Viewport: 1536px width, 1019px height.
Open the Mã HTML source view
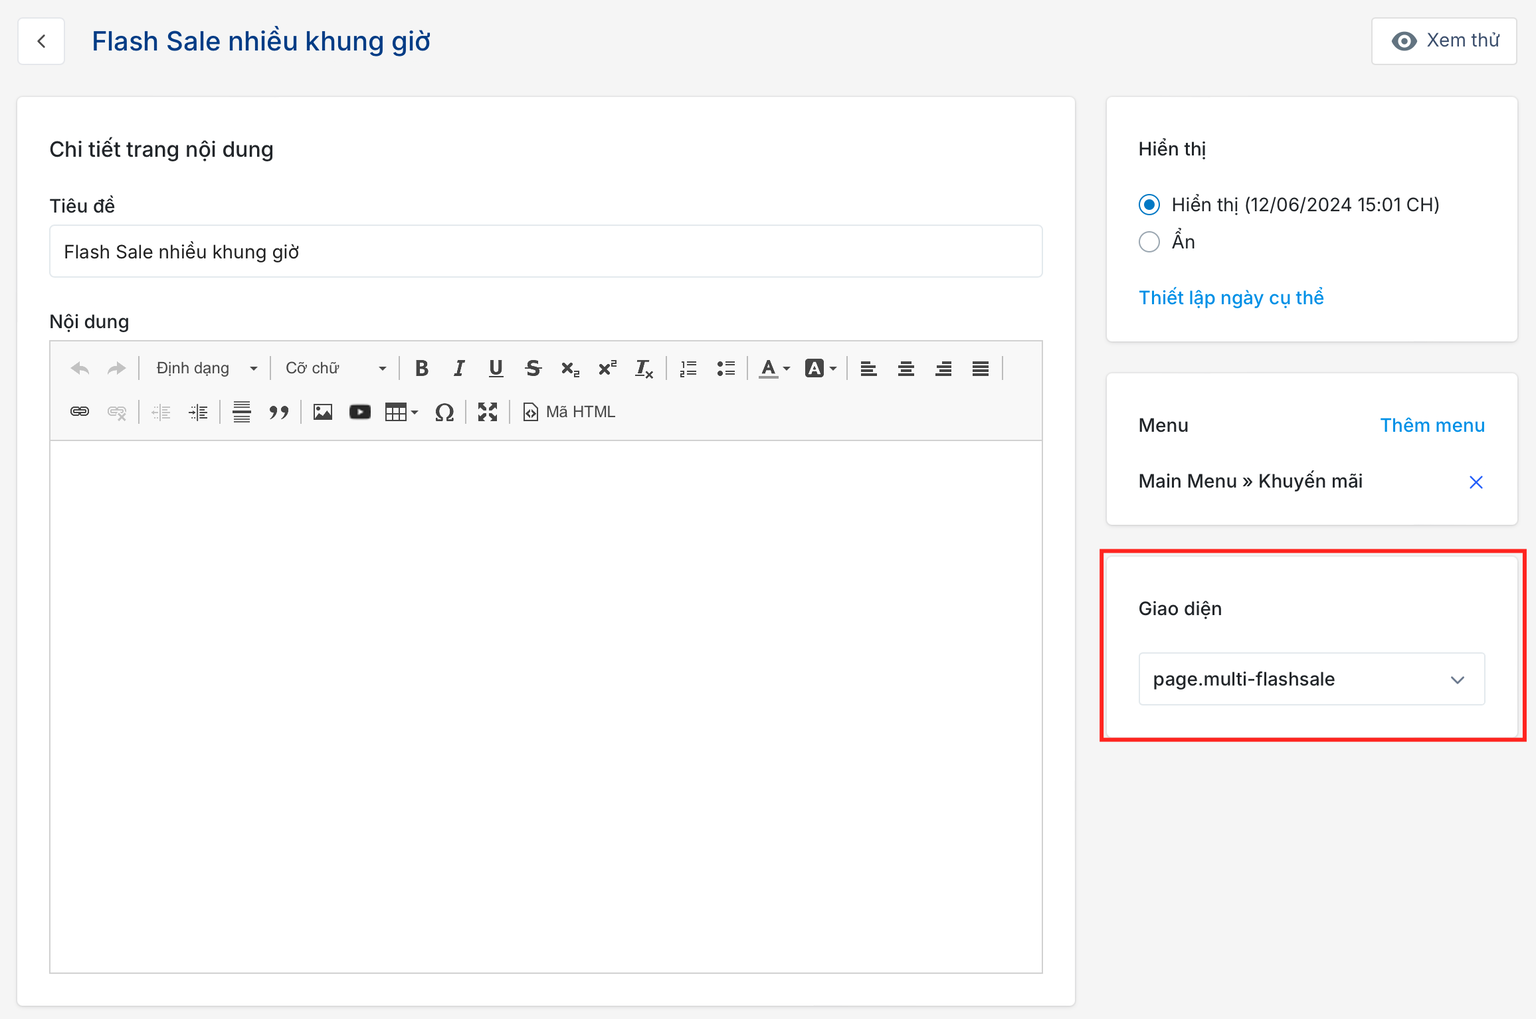click(569, 412)
